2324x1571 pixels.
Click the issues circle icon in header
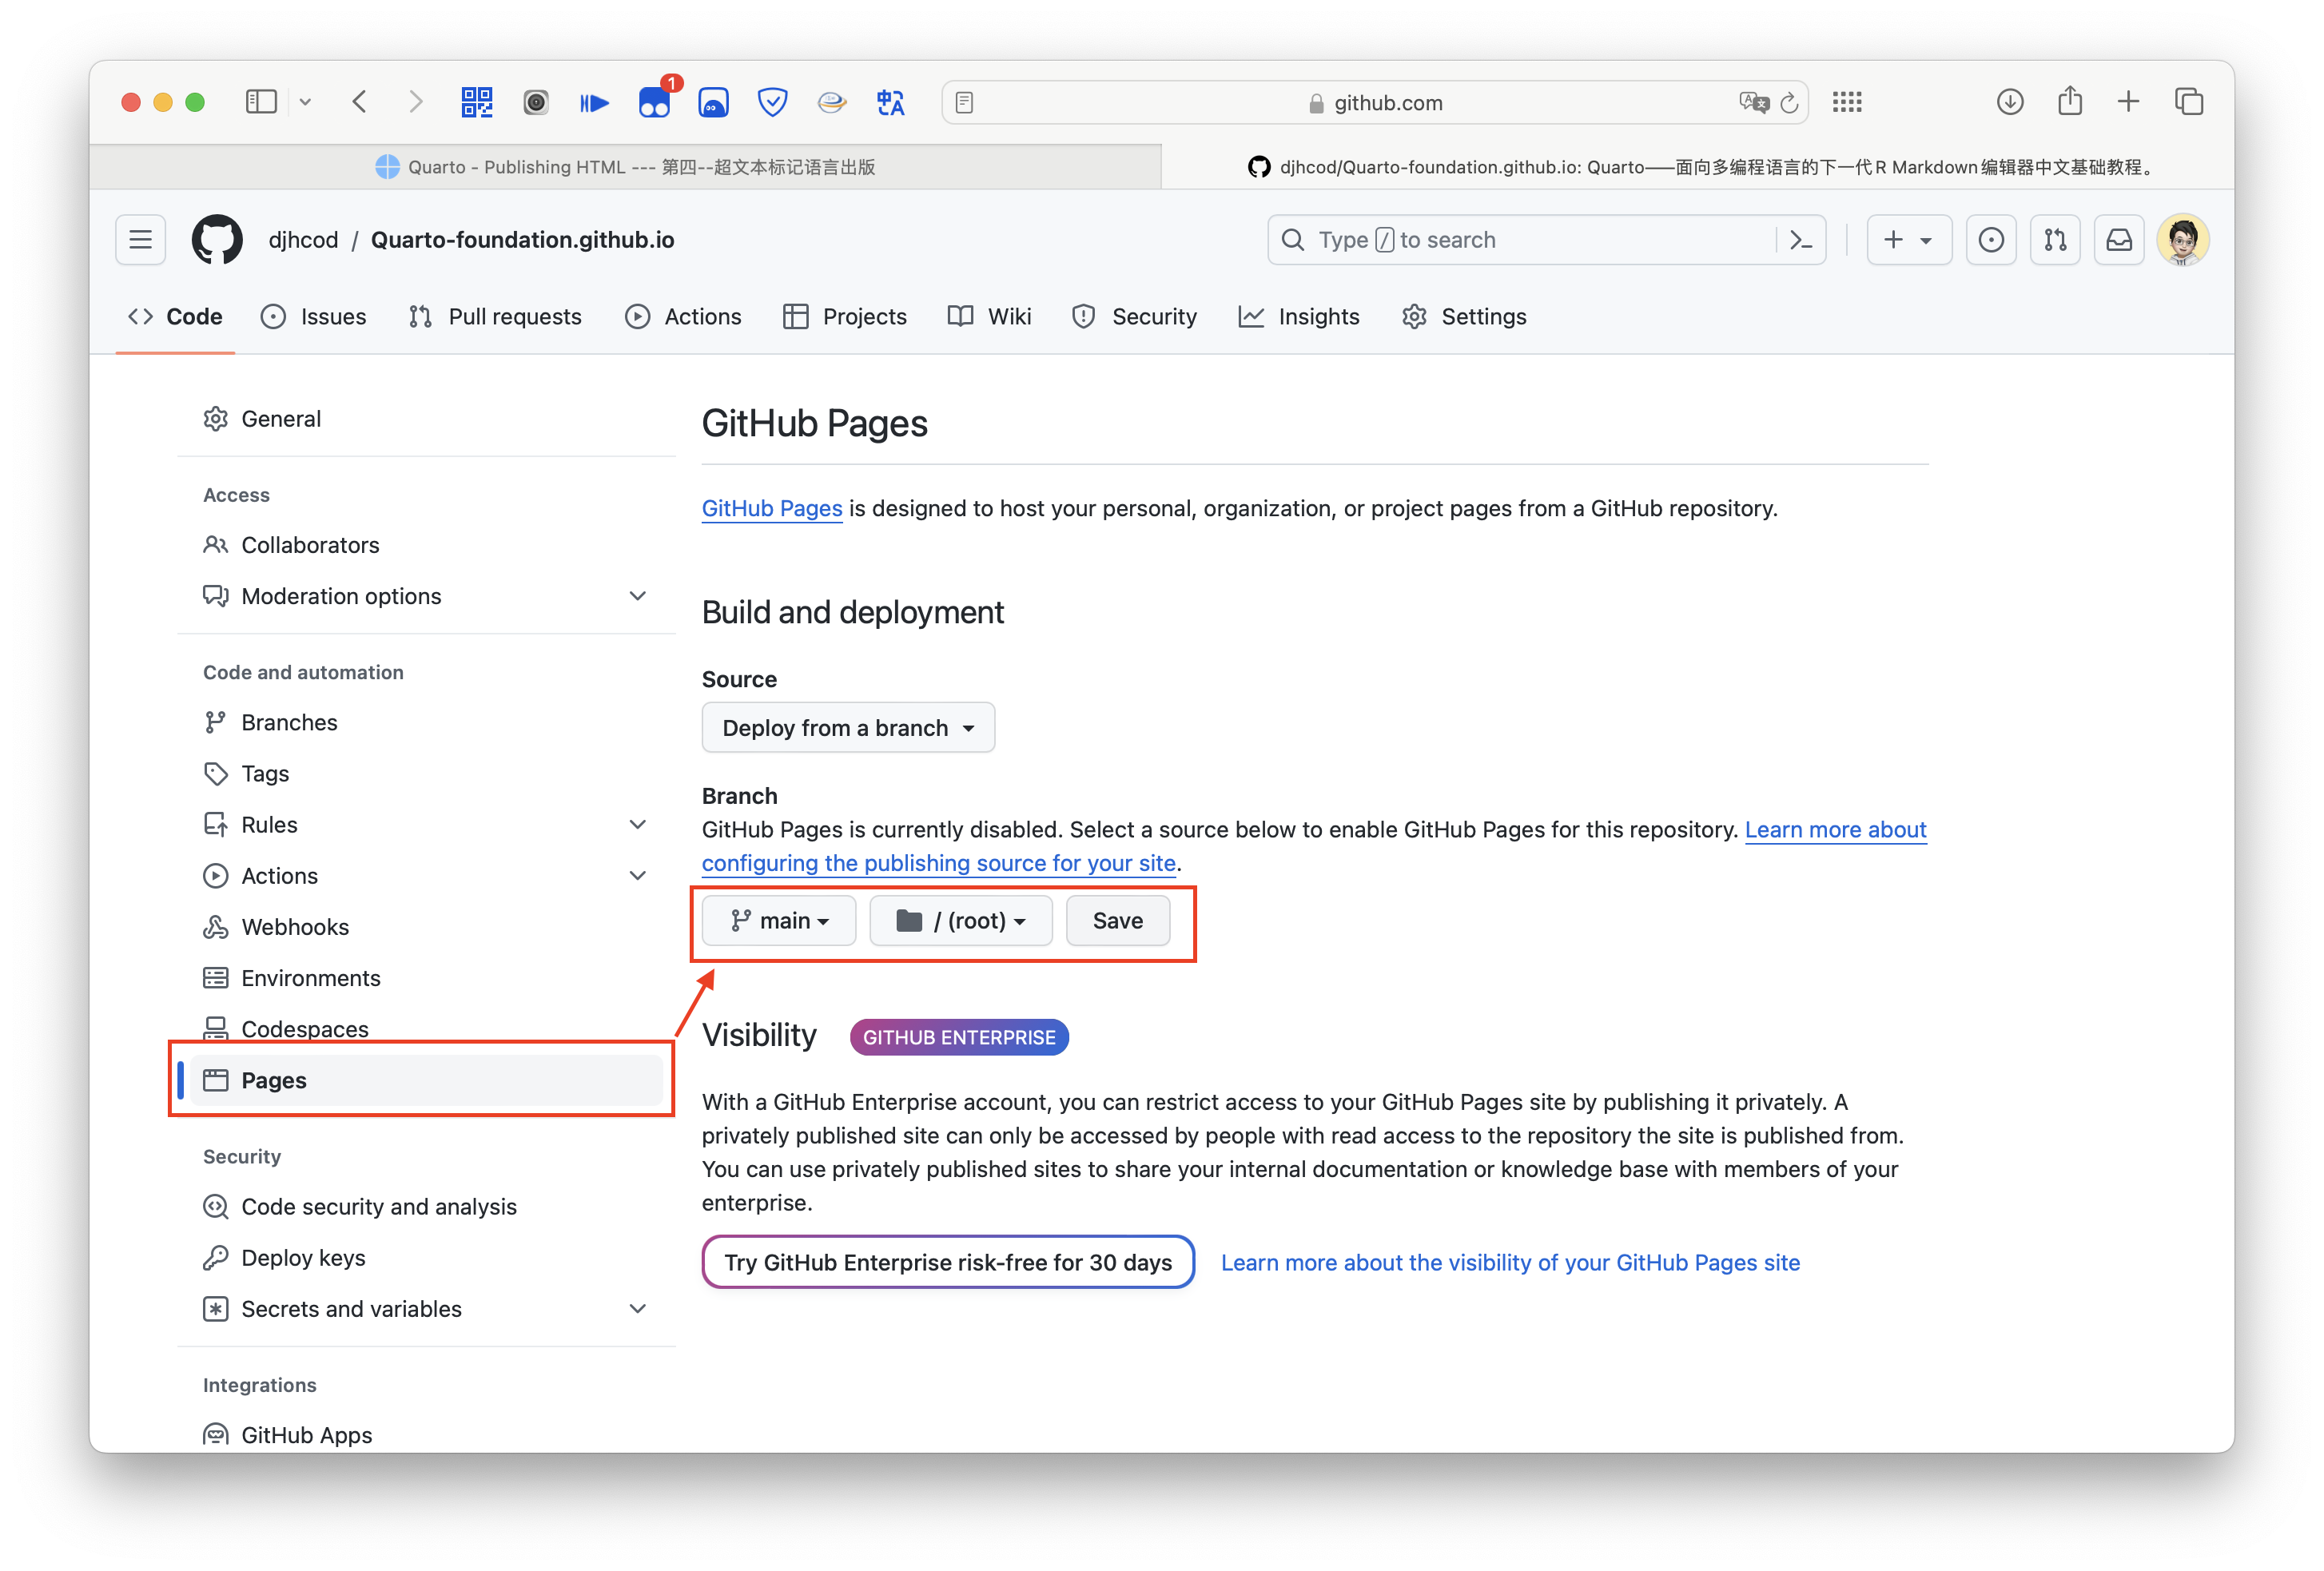1991,240
